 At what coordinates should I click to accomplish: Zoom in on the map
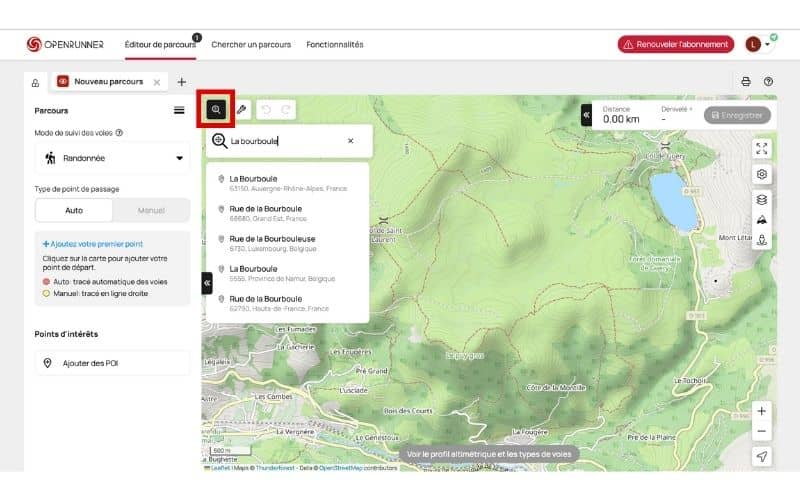coord(762,411)
